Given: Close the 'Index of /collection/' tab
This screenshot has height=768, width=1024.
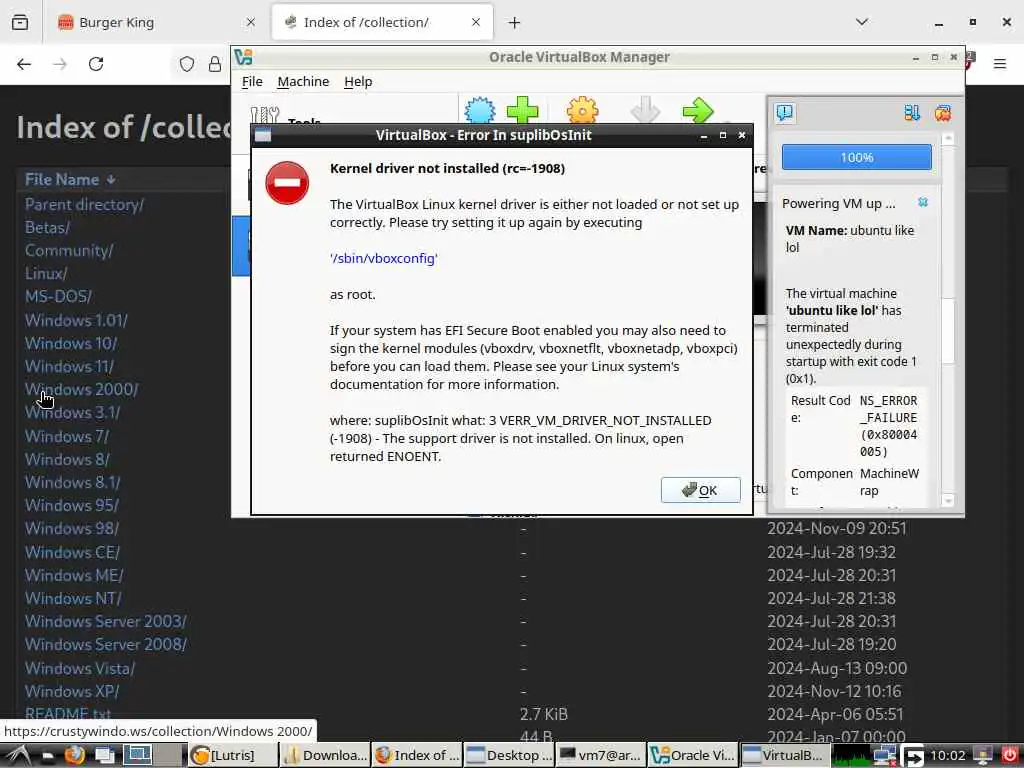Looking at the screenshot, I should [475, 22].
